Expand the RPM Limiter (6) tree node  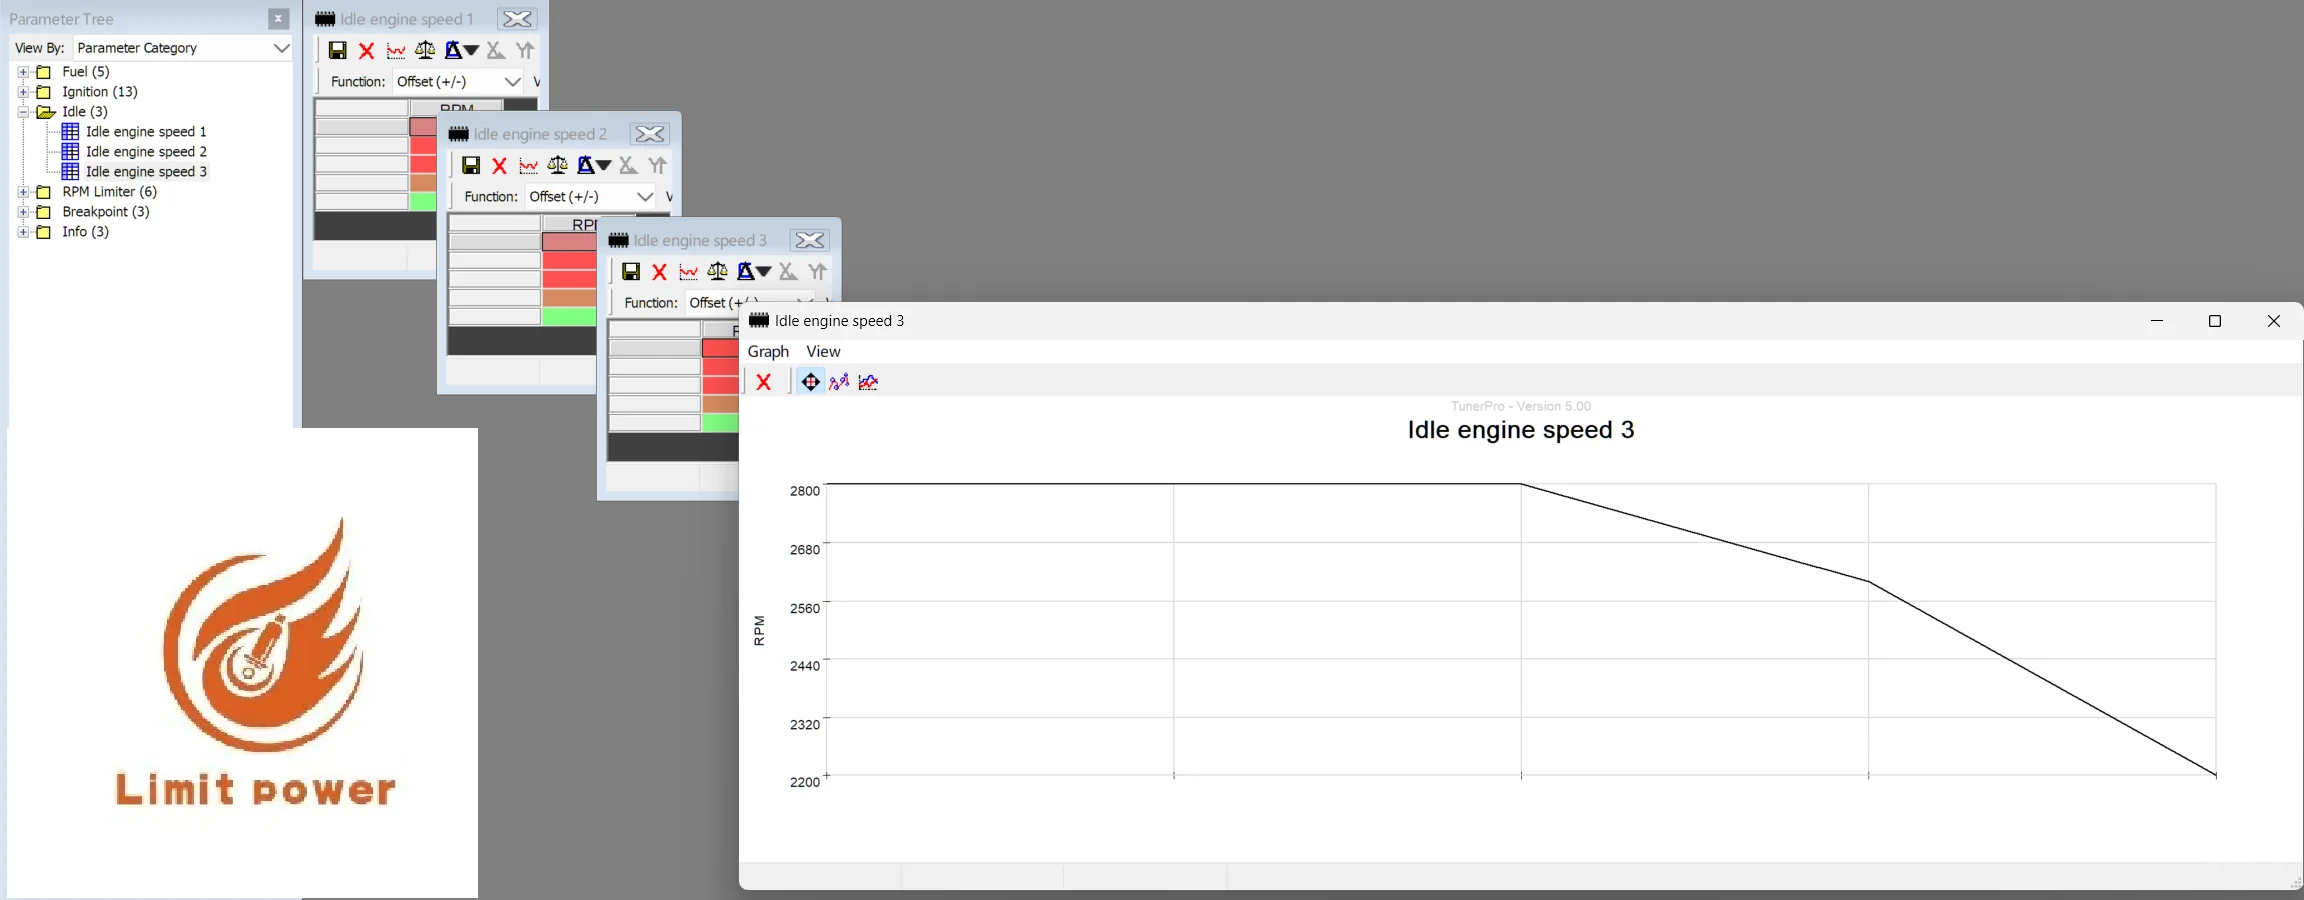[x=23, y=192]
